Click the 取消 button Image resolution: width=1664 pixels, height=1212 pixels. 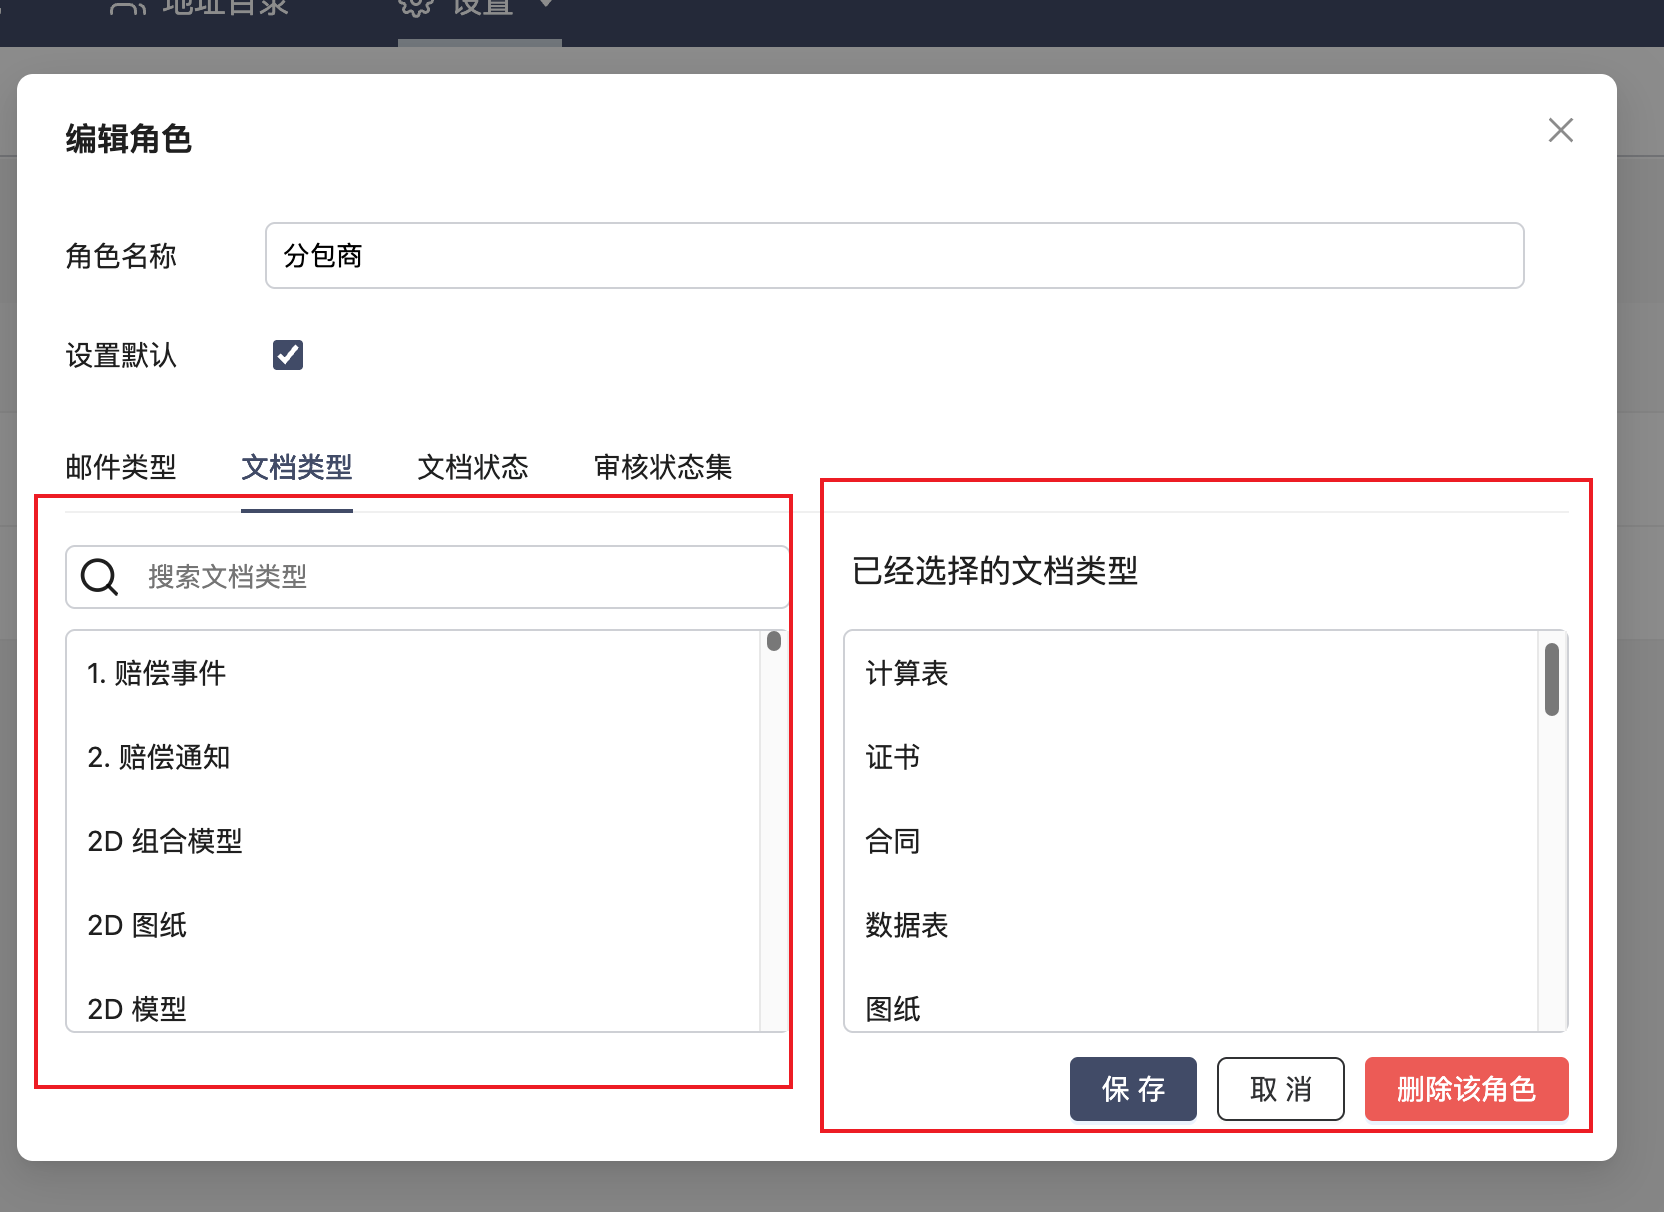coord(1280,1089)
